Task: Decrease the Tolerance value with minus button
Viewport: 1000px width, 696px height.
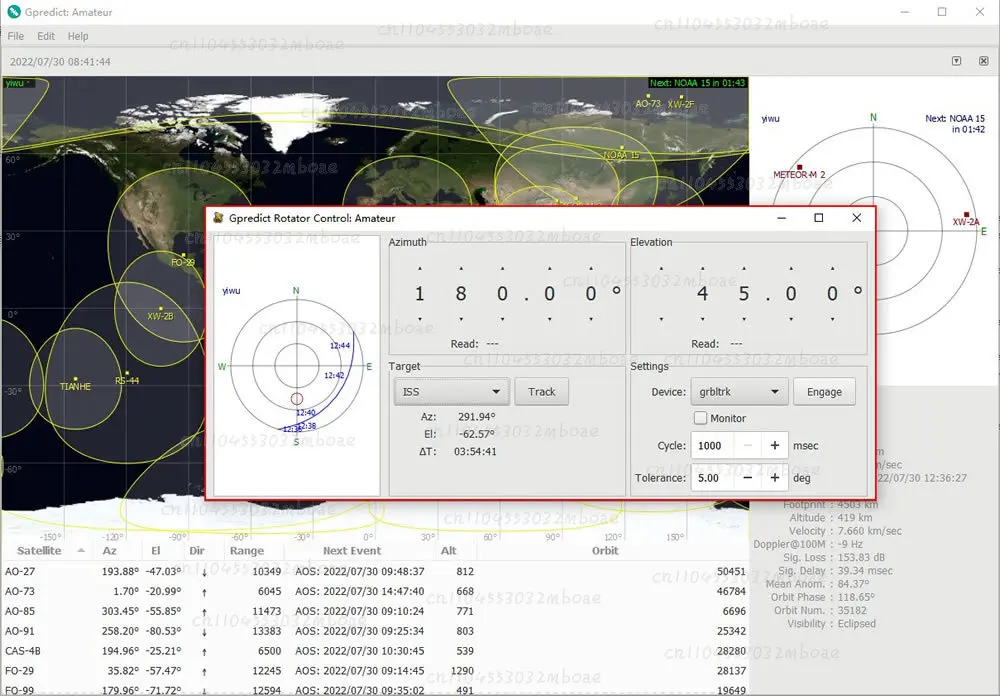Action: [748, 478]
